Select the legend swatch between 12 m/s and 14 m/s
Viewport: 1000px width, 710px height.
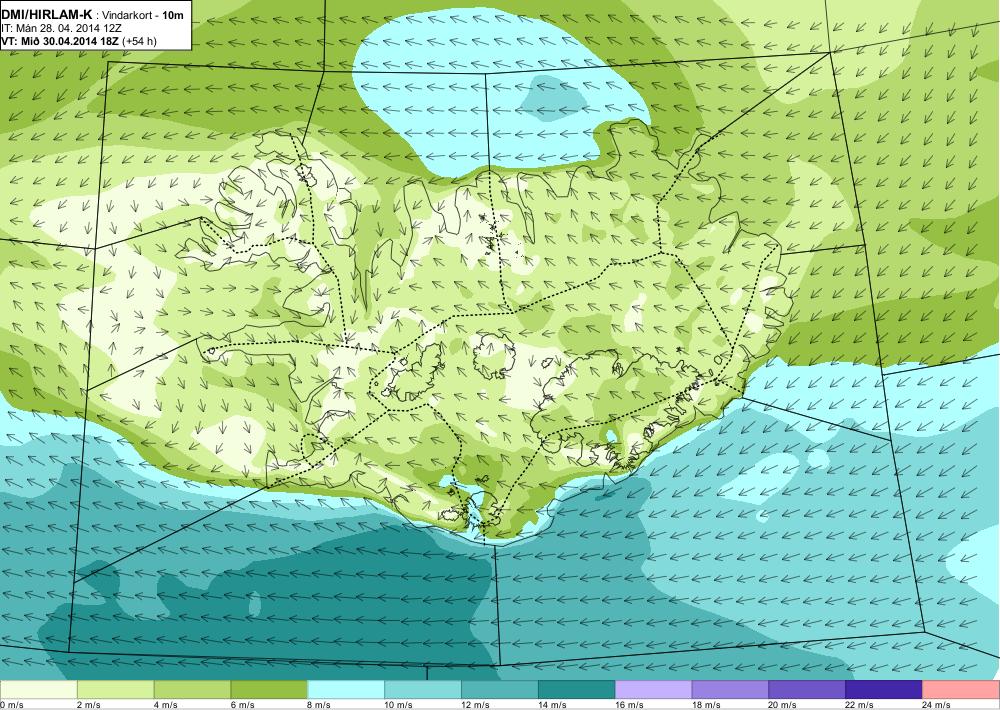coord(499,690)
